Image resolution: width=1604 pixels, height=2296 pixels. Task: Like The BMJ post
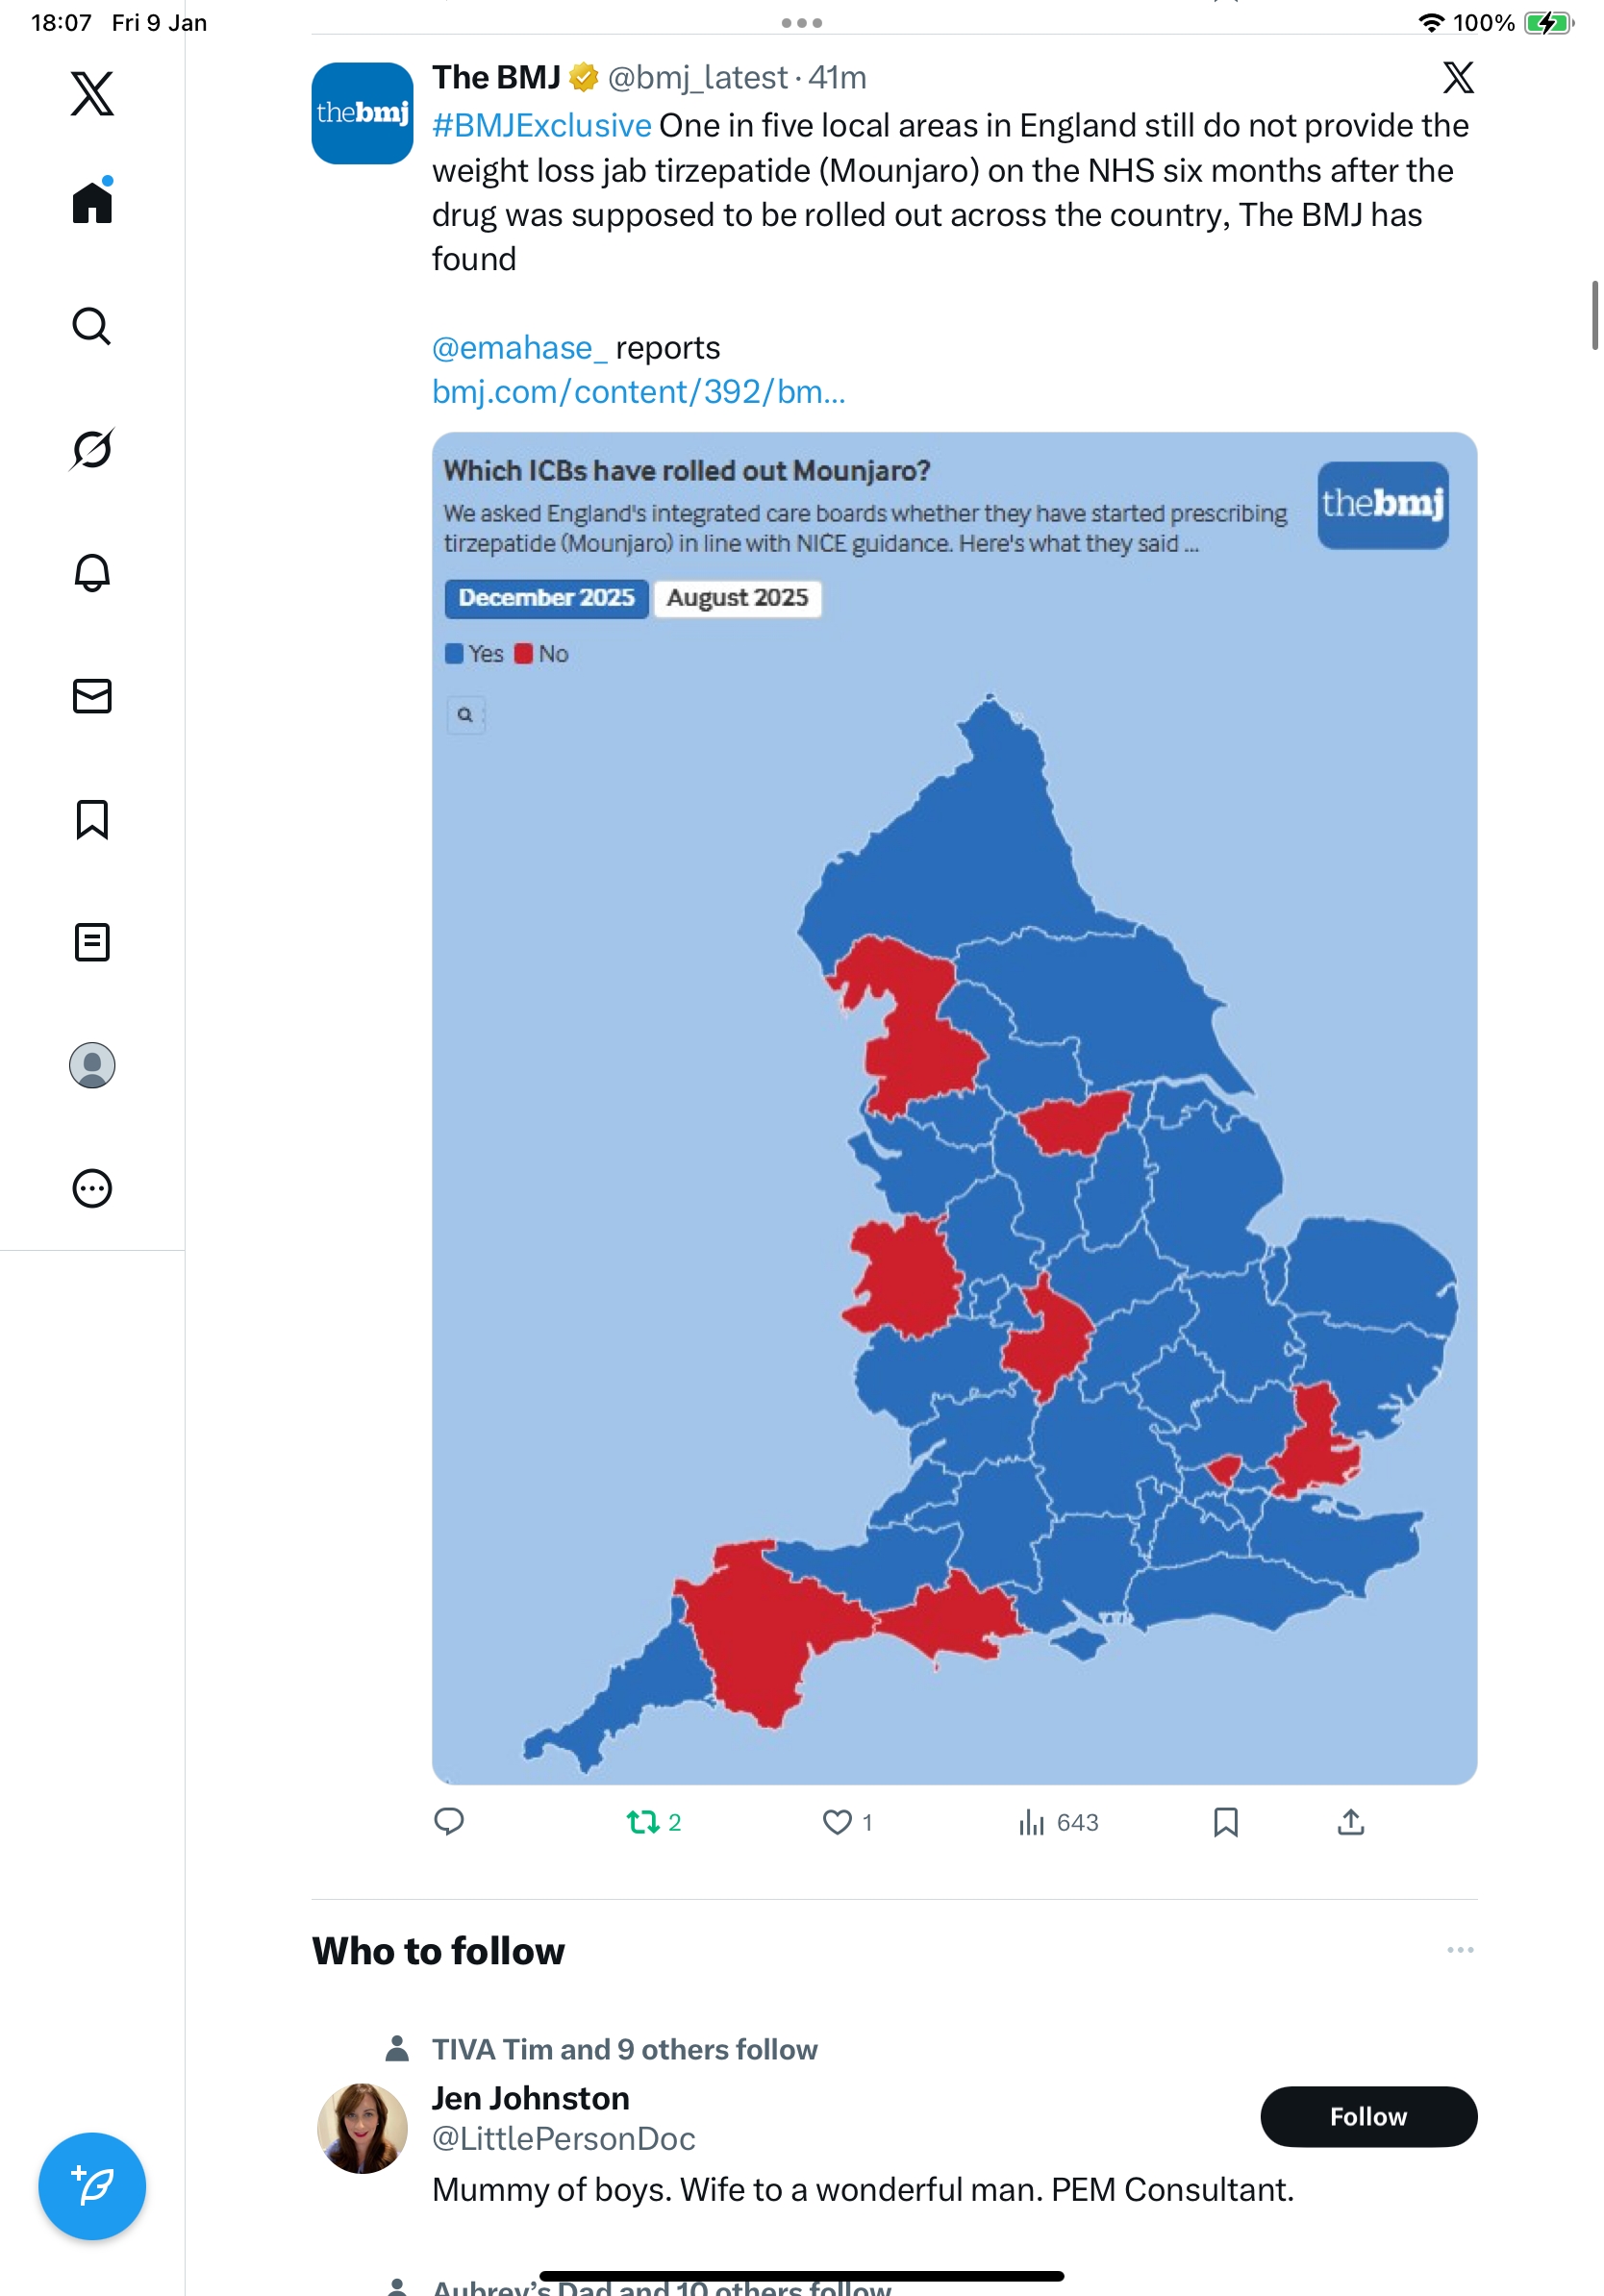(x=837, y=1822)
